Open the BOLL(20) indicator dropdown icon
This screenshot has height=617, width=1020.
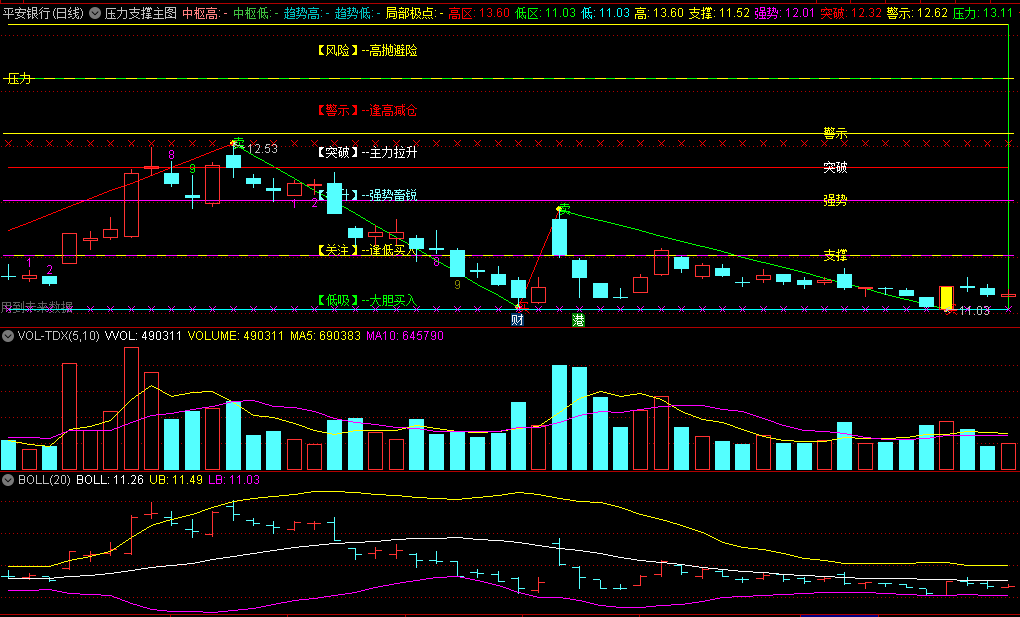(8, 480)
